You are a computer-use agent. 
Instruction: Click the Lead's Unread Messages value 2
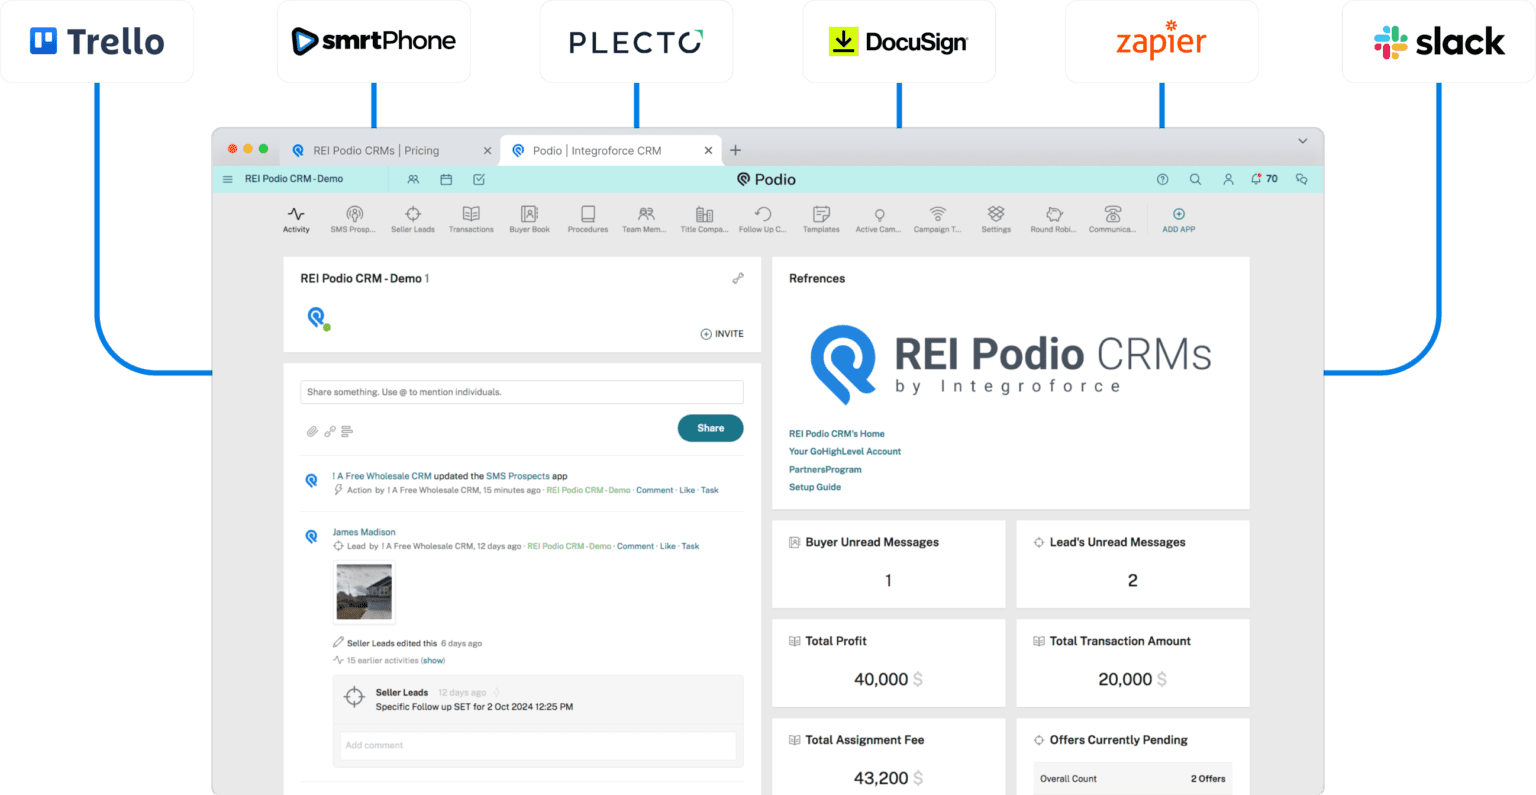tap(1132, 581)
